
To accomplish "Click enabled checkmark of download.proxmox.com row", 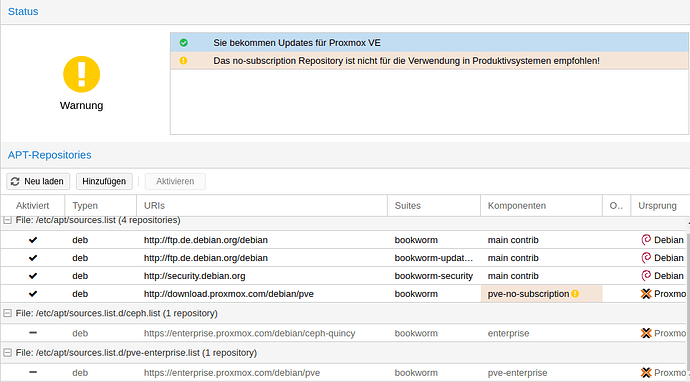I will (33, 294).
